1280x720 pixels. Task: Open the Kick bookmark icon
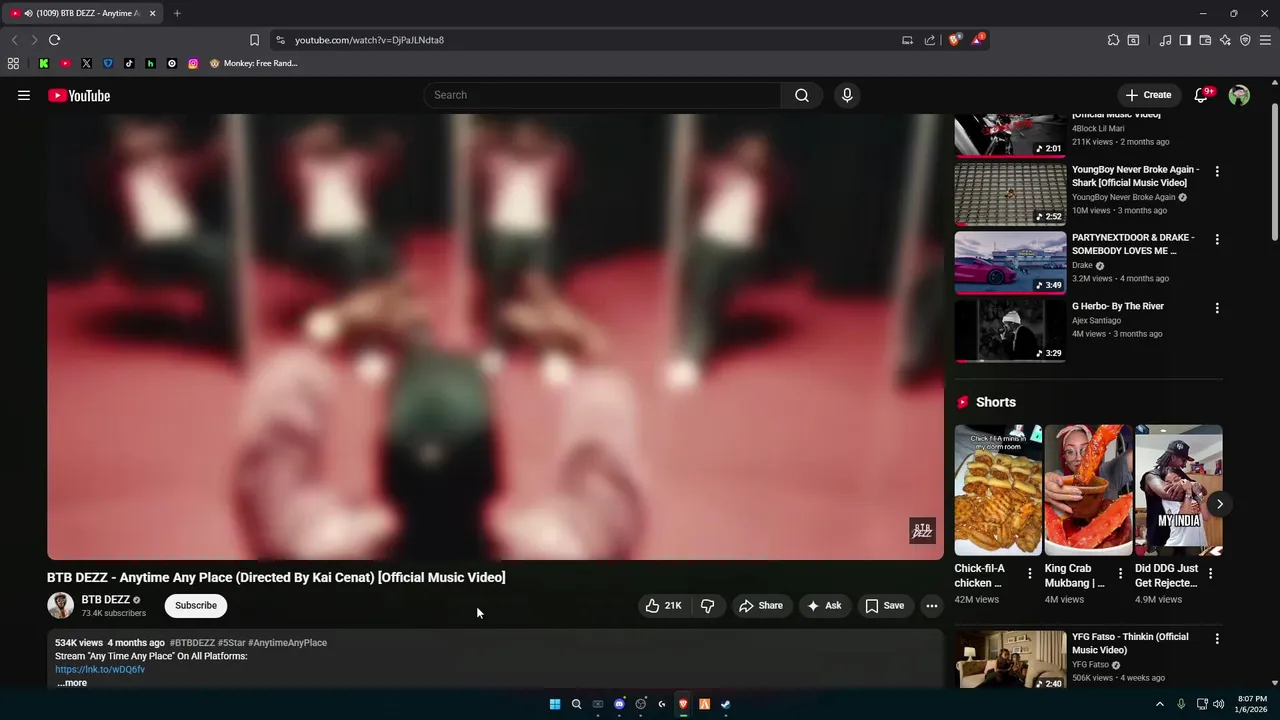44,63
